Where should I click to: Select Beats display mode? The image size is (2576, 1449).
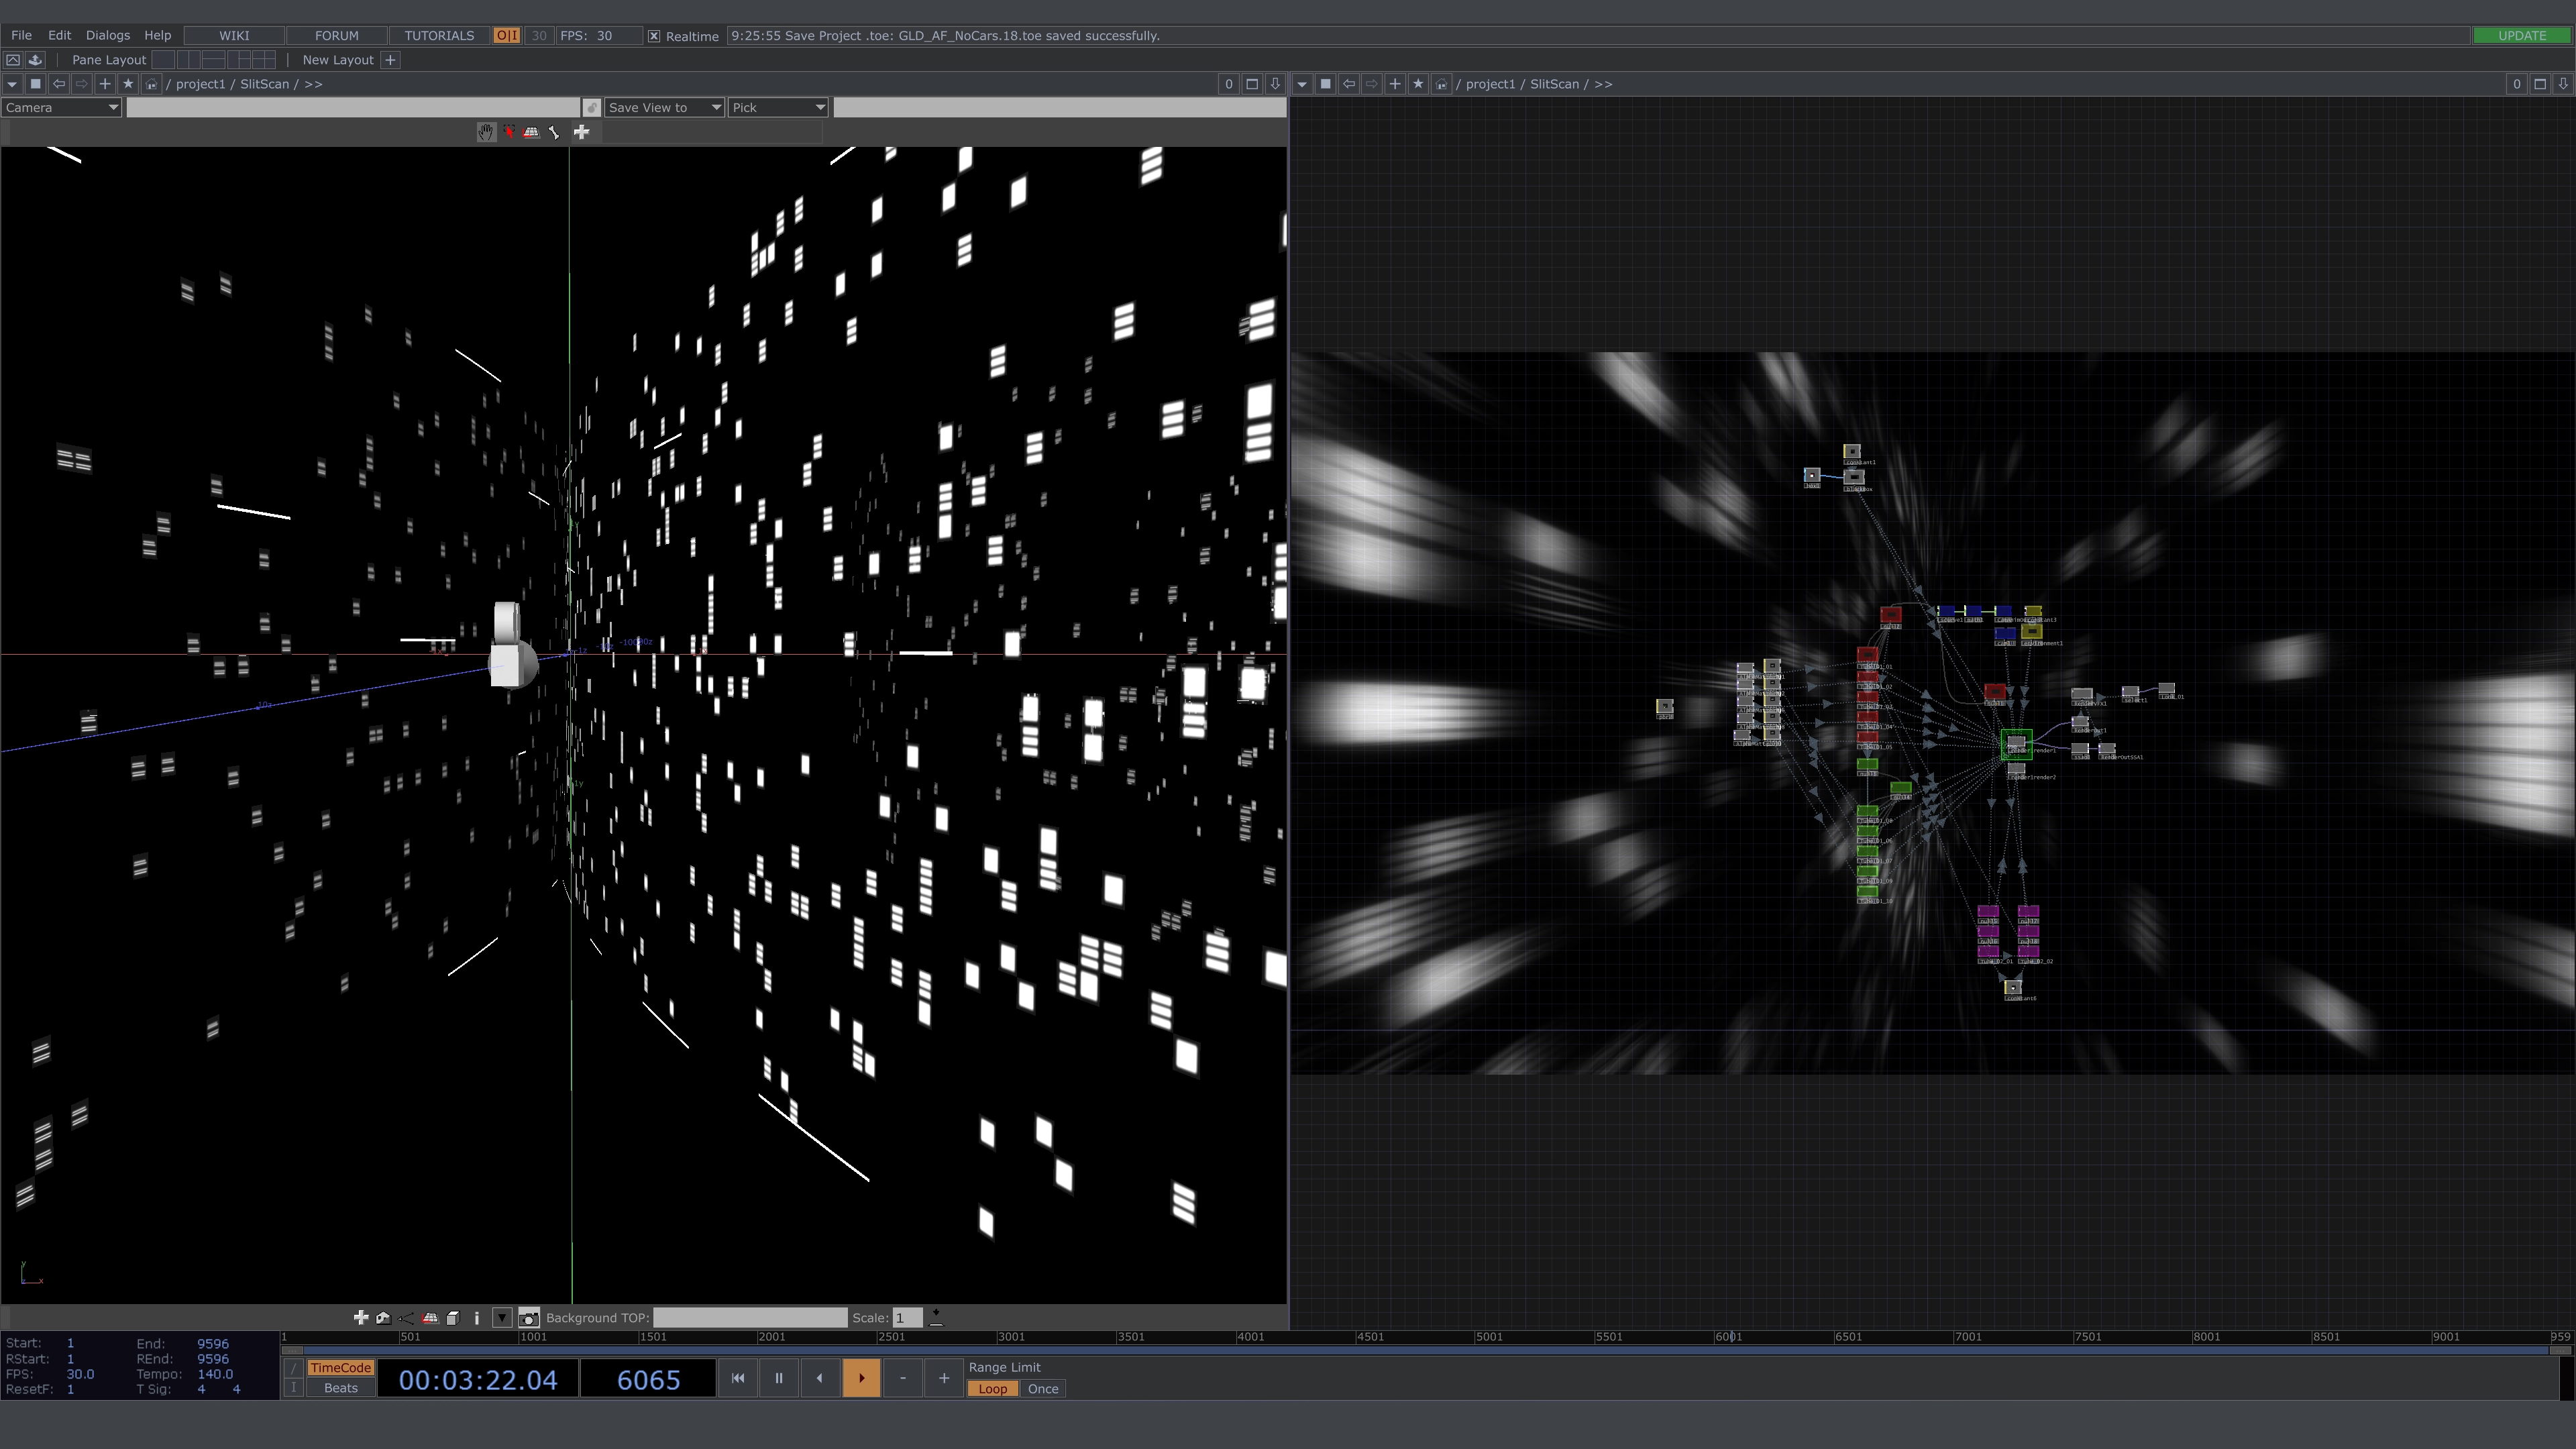[340, 1388]
